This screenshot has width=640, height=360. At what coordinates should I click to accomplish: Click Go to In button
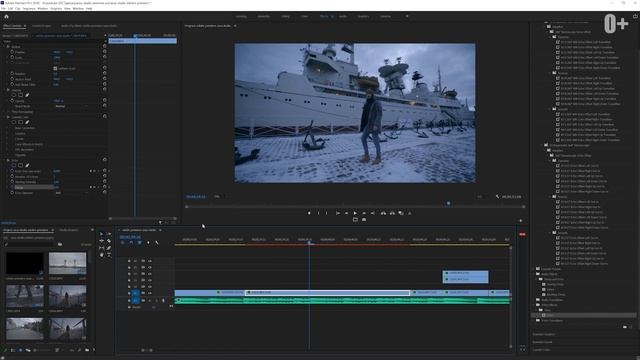(x=338, y=213)
